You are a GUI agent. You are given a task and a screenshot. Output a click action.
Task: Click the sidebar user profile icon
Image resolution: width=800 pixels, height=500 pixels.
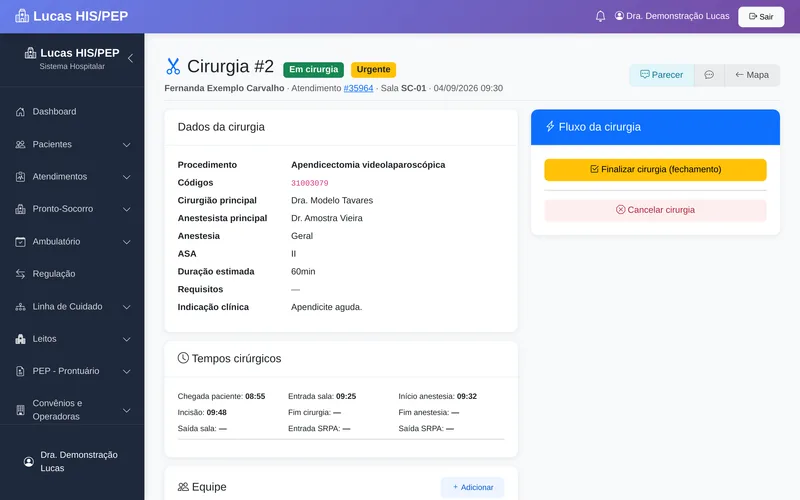tap(29, 462)
